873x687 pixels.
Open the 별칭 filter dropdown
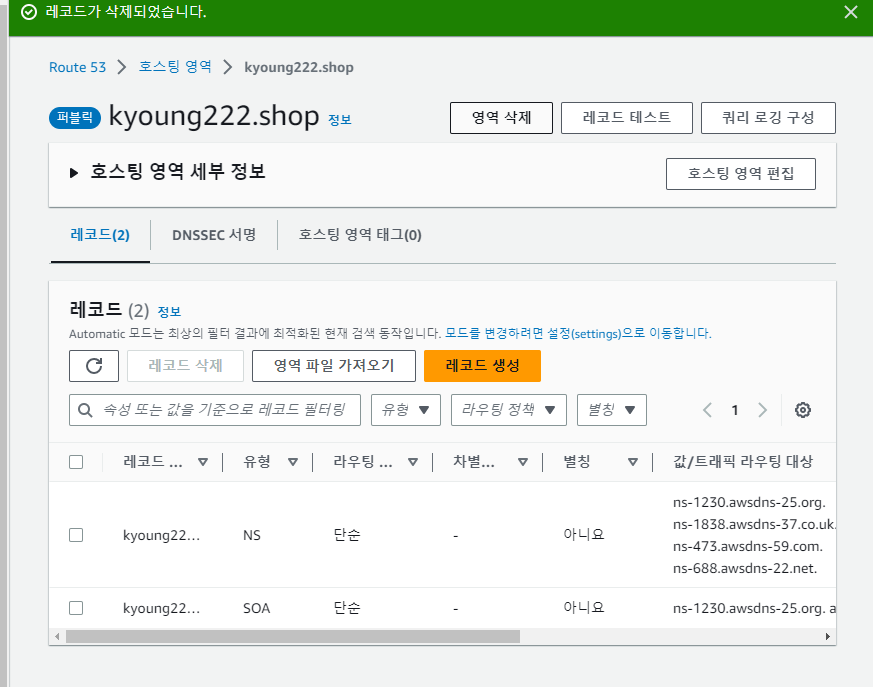pyautogui.click(x=612, y=410)
